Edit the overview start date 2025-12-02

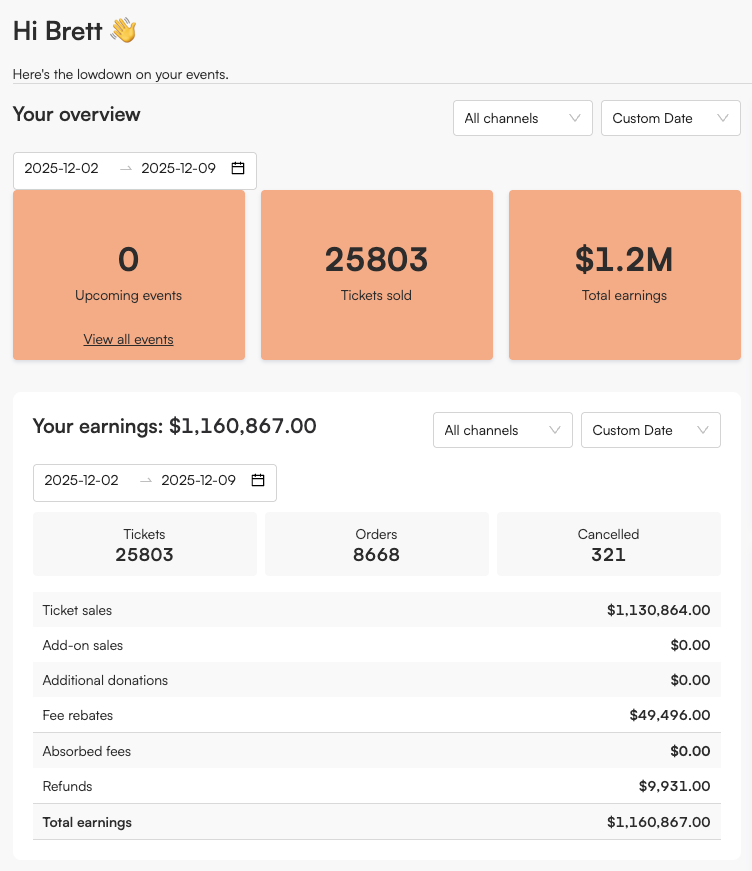62,169
